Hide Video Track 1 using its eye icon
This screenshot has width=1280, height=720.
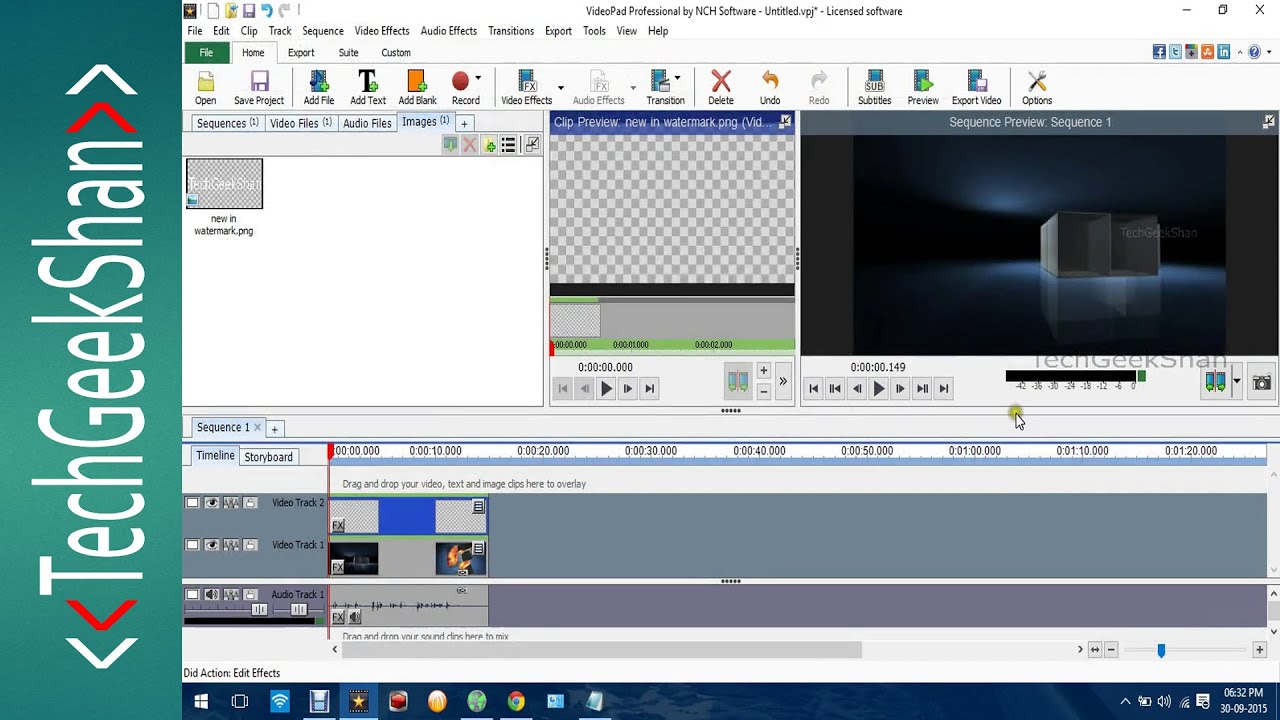(x=212, y=545)
